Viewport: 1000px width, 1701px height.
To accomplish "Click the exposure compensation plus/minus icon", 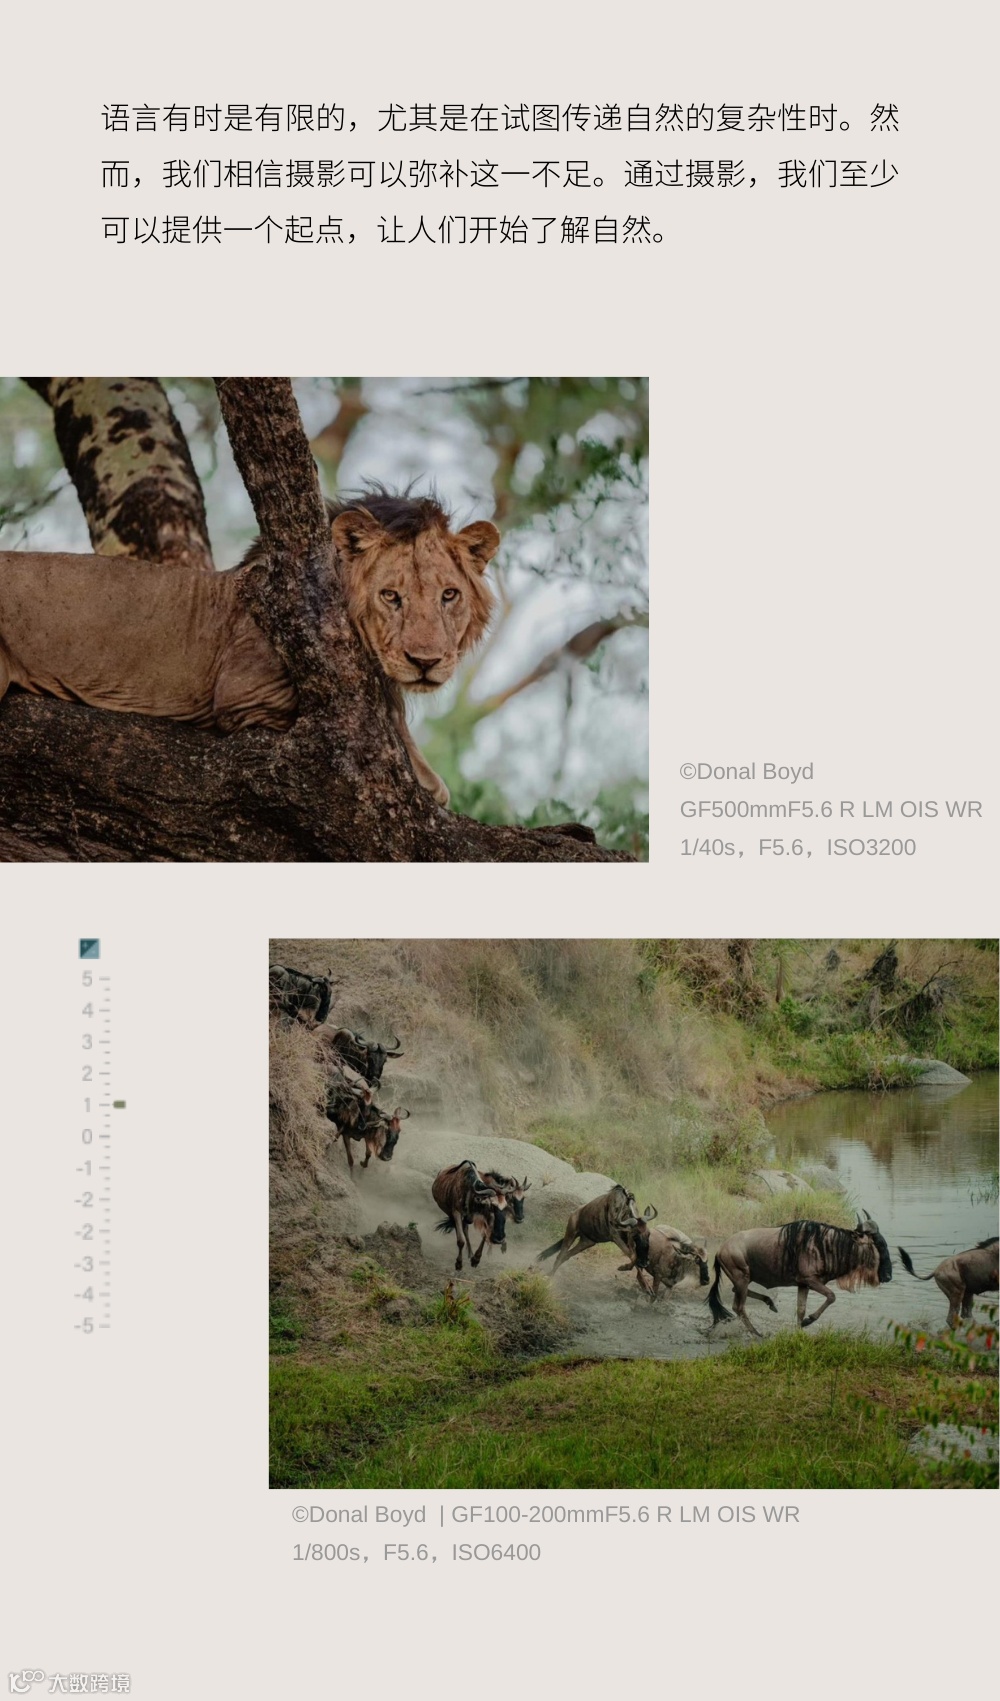I will coord(89,948).
